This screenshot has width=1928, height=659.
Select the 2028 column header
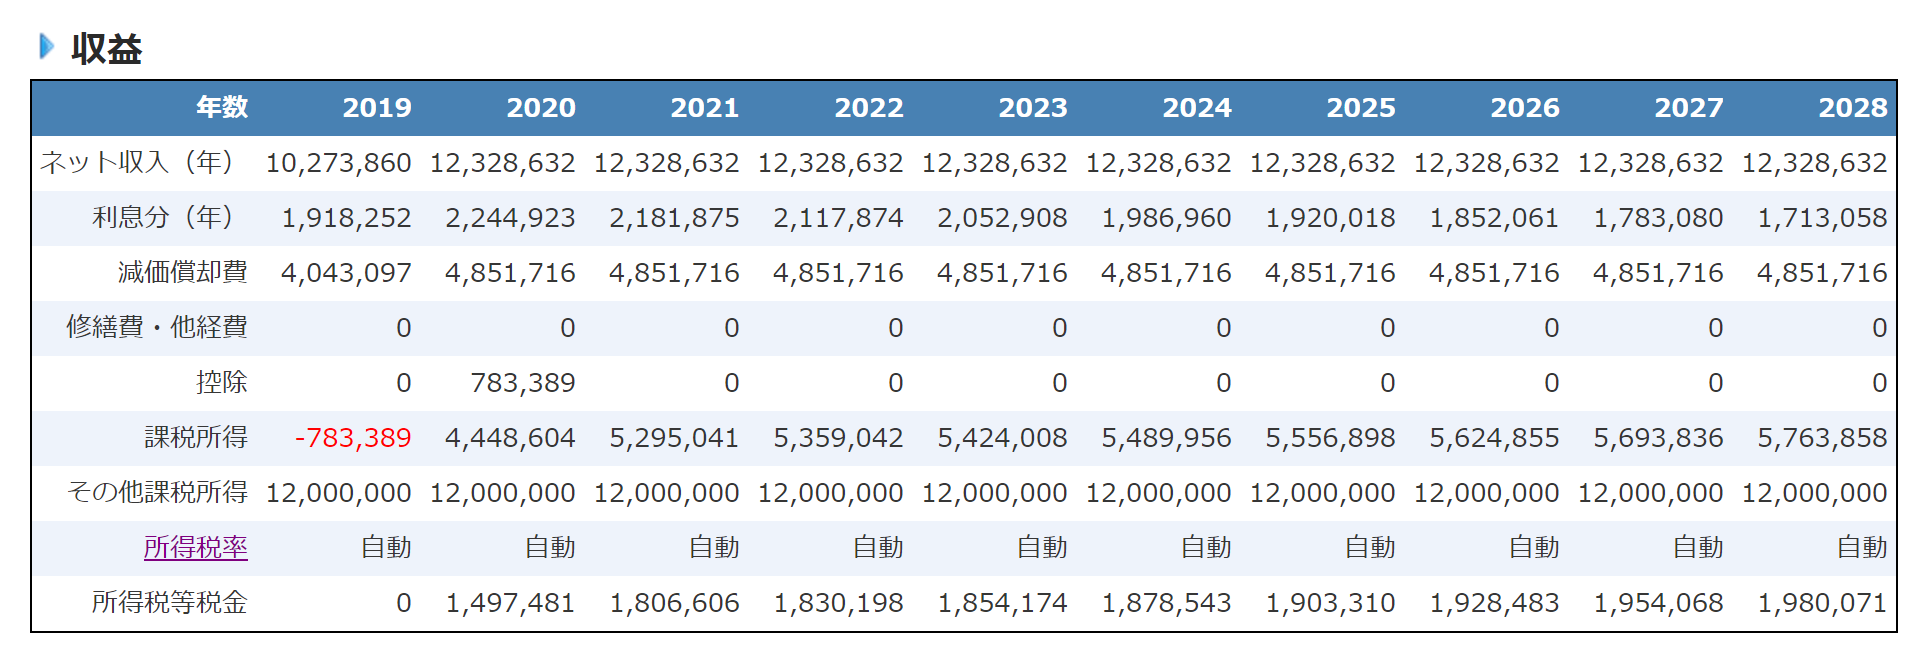[1852, 108]
